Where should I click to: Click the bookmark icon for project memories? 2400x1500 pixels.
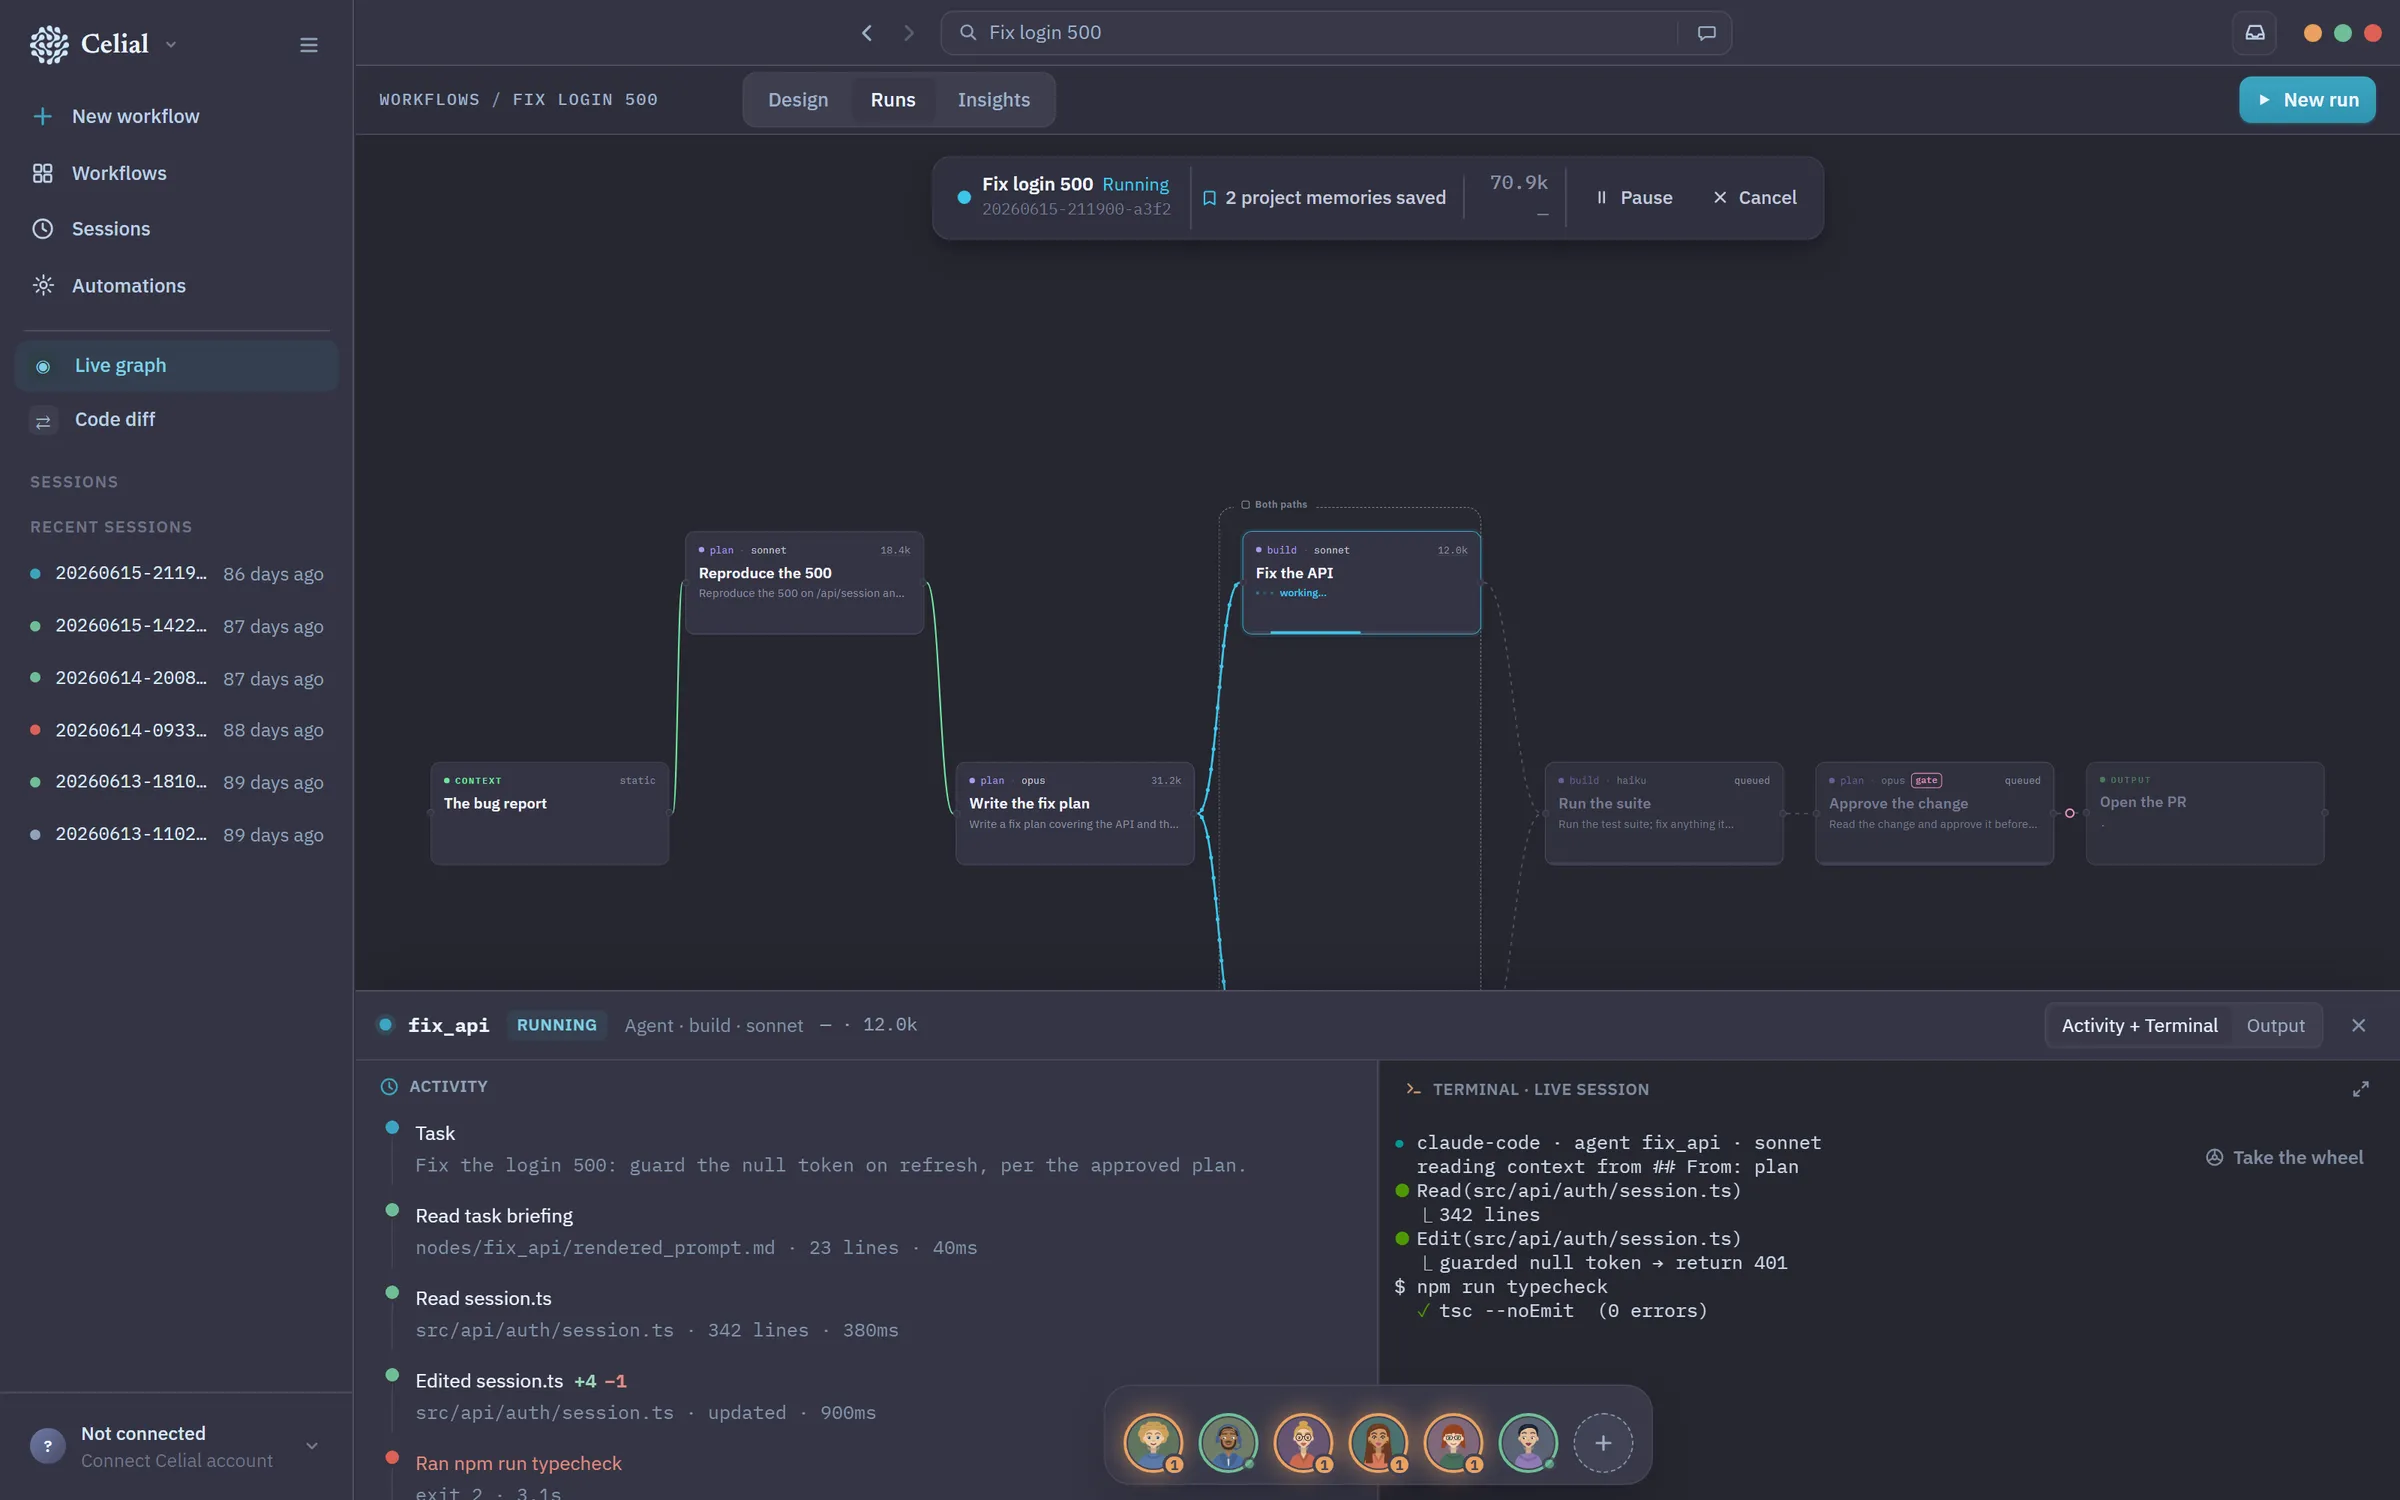click(x=1209, y=198)
